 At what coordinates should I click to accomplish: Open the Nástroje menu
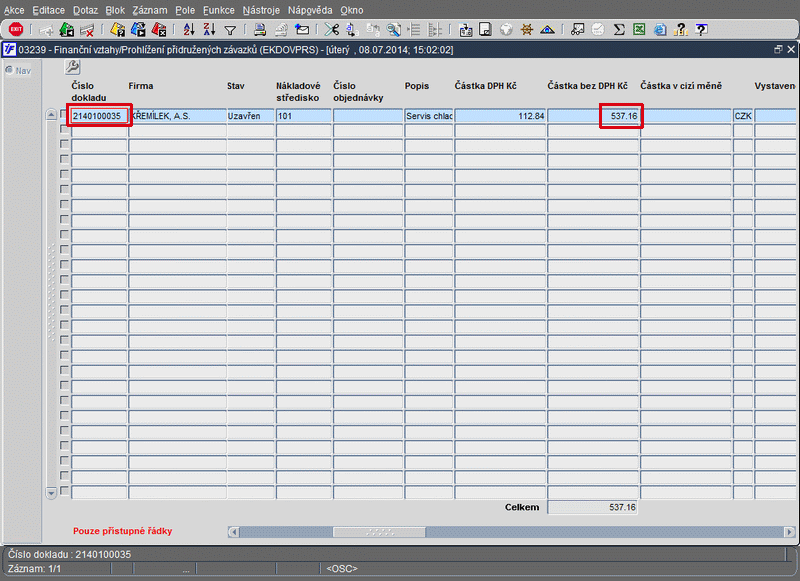click(261, 10)
